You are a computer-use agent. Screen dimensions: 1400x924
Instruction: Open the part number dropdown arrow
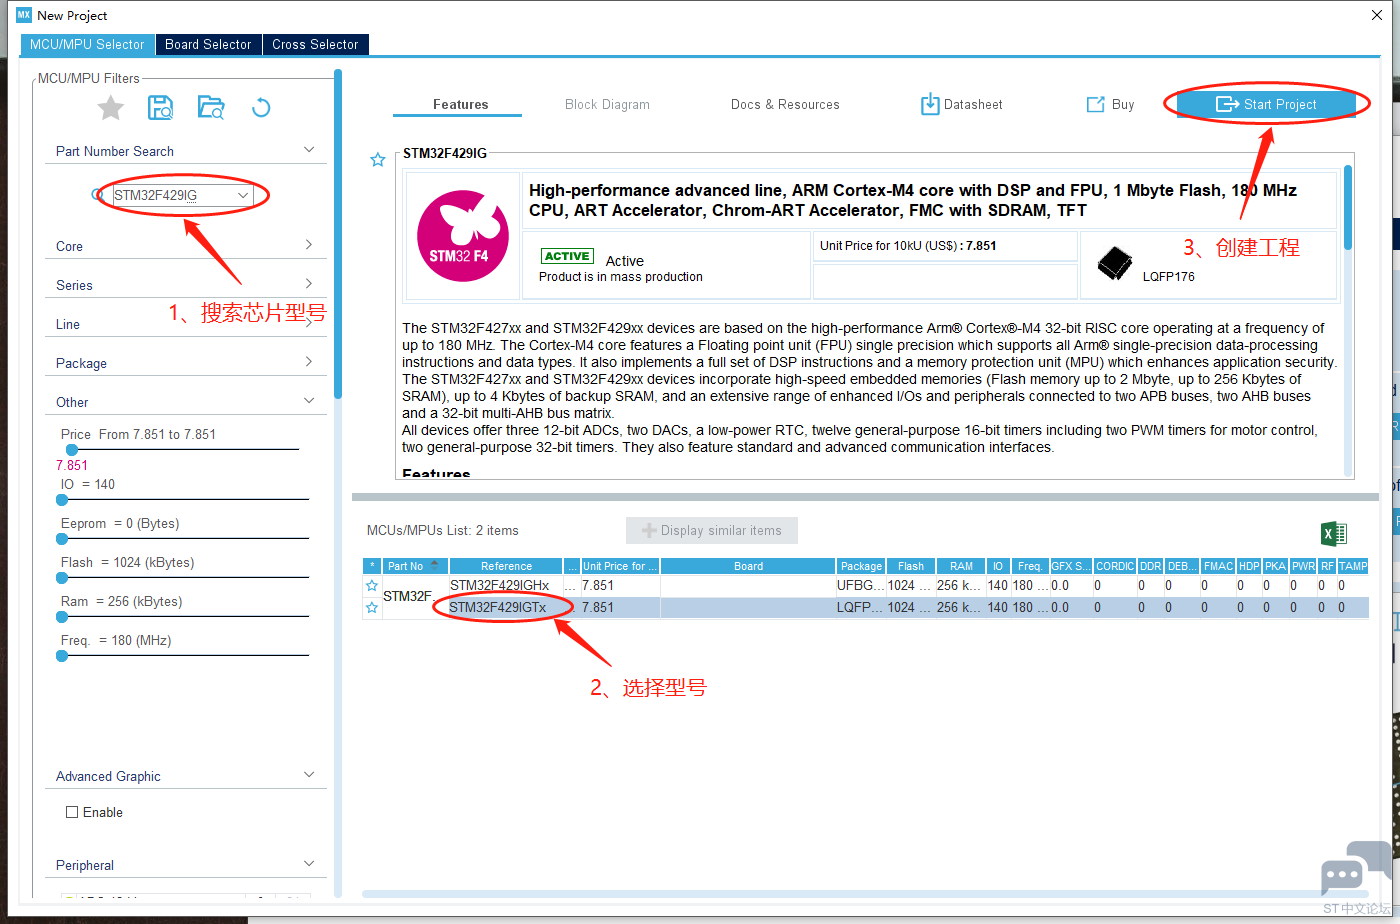(243, 195)
